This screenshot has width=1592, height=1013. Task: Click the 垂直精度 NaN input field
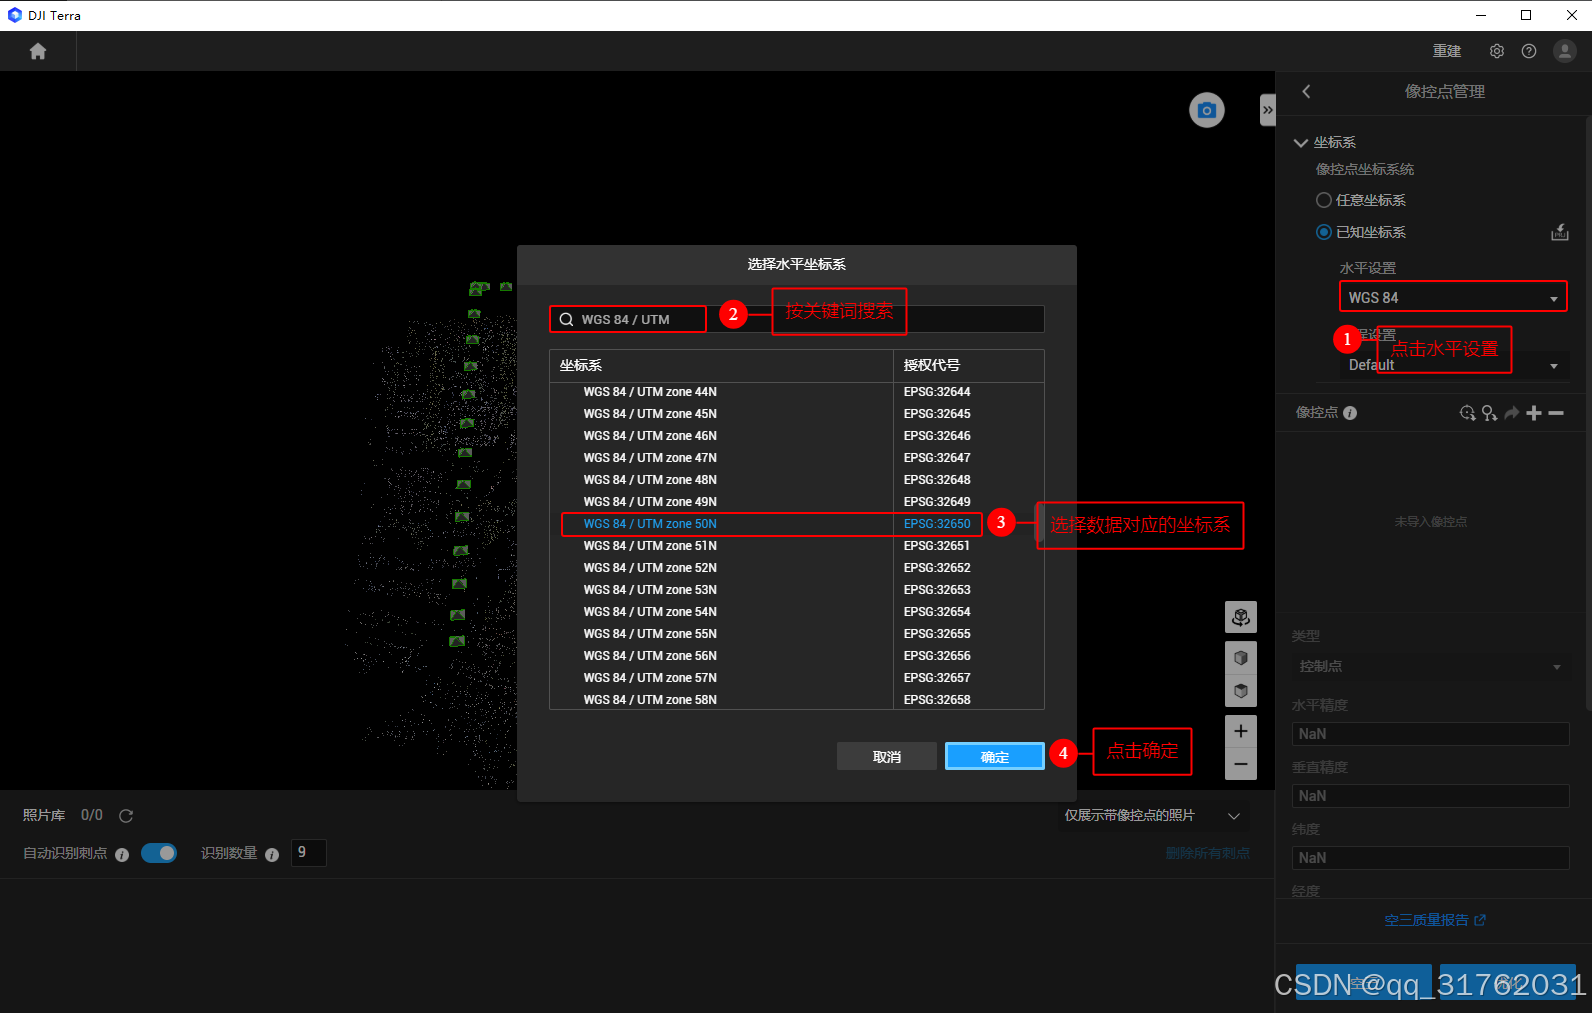[x=1431, y=796]
